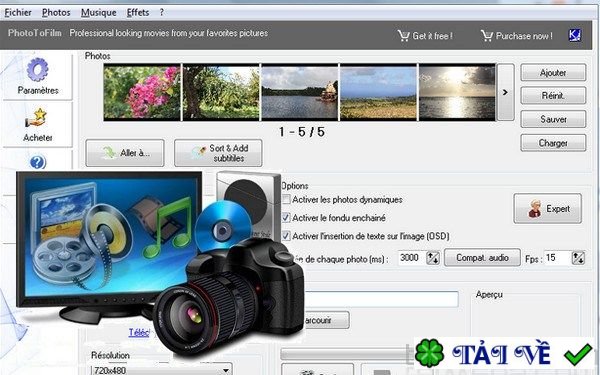Image resolution: width=600 pixels, height=375 pixels.
Task: Open the Expert settings button
Action: pyautogui.click(x=548, y=209)
